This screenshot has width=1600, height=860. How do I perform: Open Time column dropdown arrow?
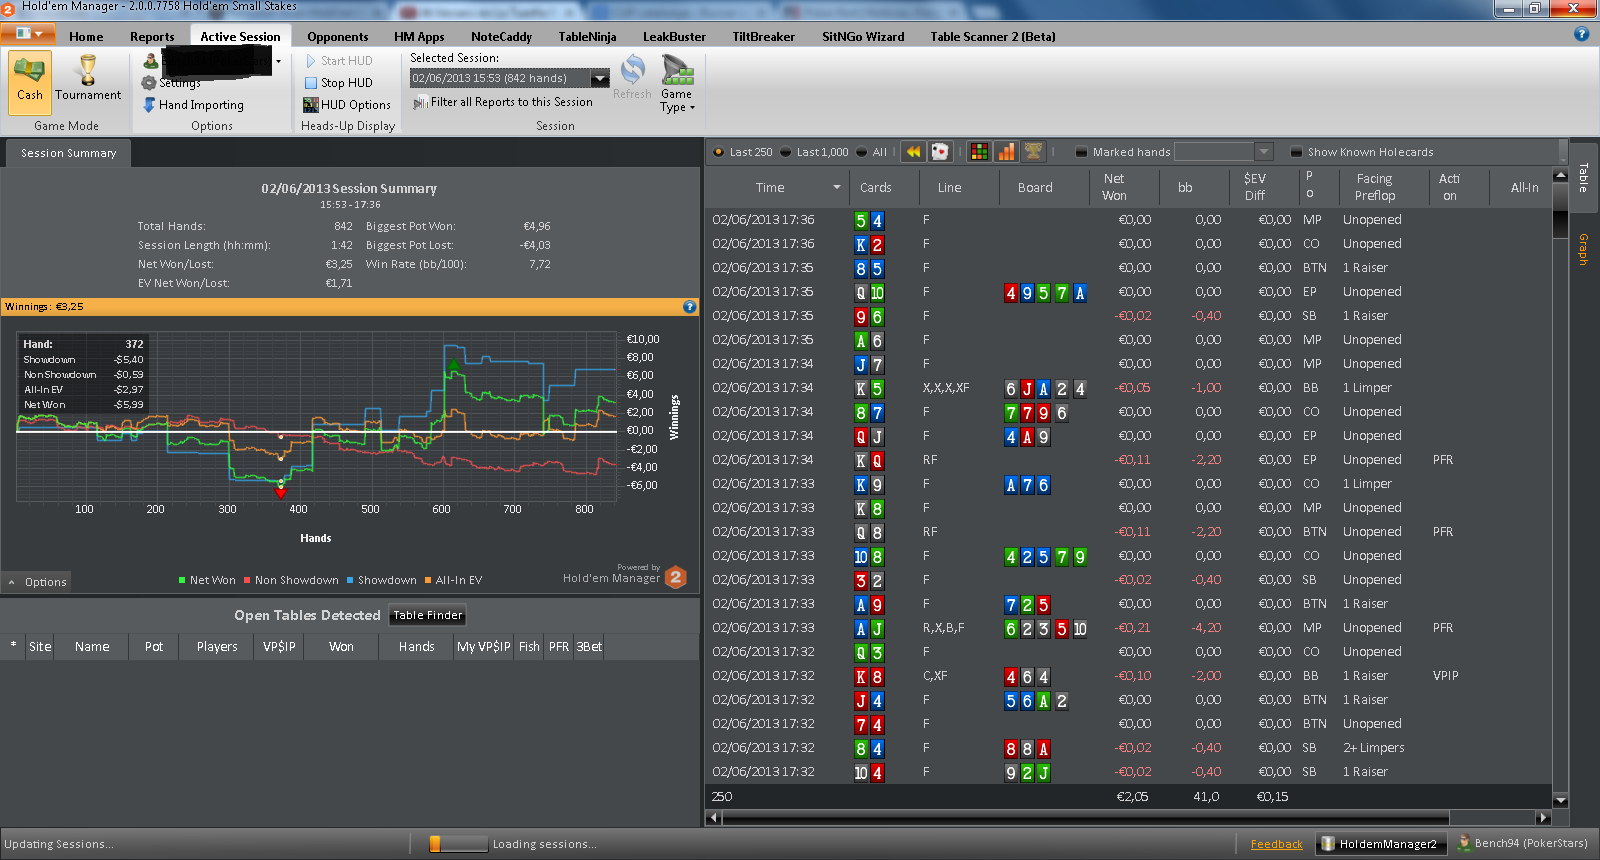[x=837, y=187]
